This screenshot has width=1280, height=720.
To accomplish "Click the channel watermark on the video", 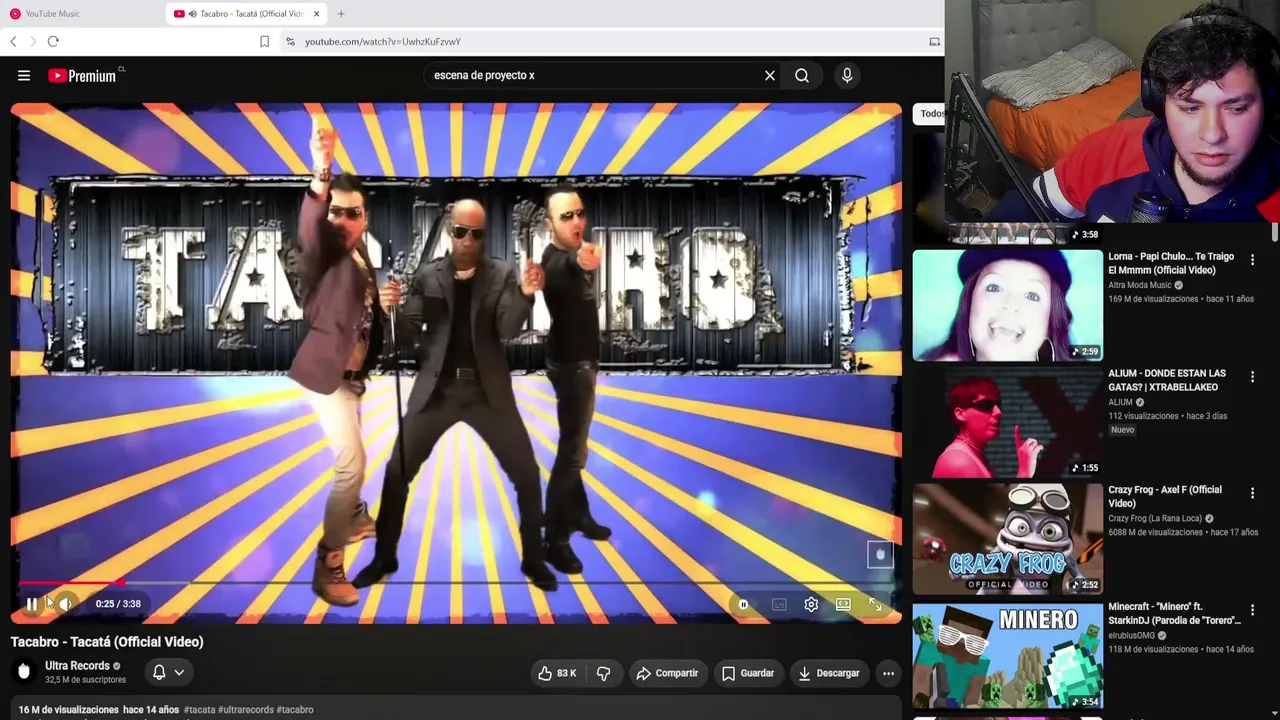I will pyautogui.click(x=880, y=554).
